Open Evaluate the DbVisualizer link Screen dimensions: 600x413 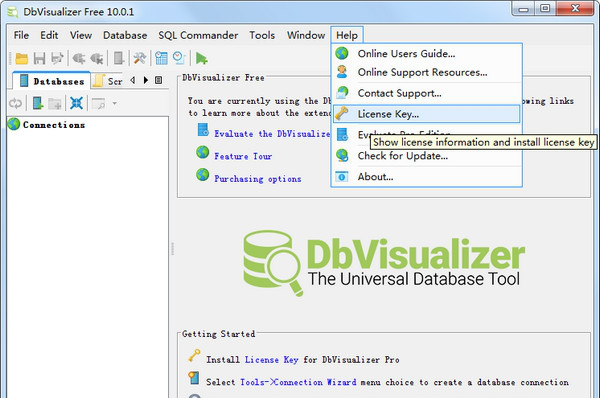coord(272,134)
